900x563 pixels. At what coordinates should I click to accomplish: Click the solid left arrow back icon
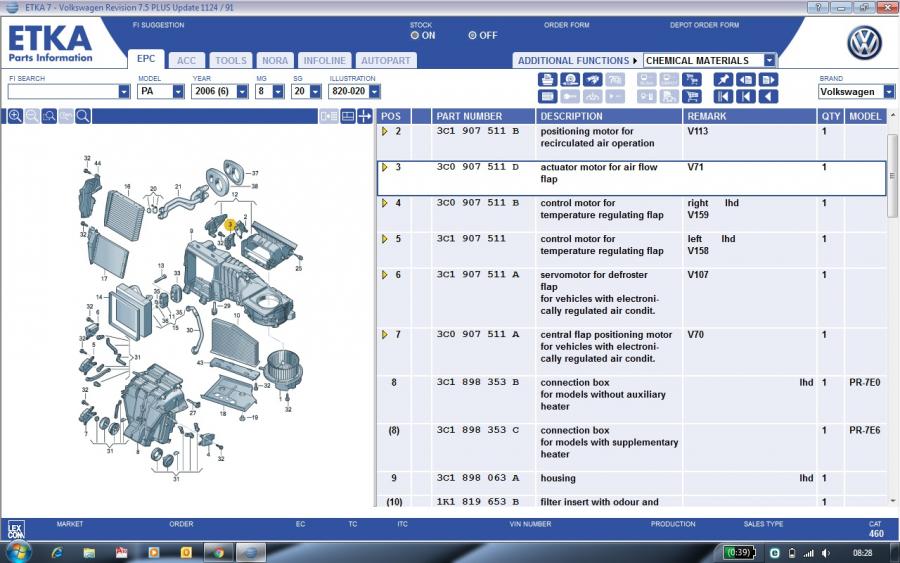point(768,97)
